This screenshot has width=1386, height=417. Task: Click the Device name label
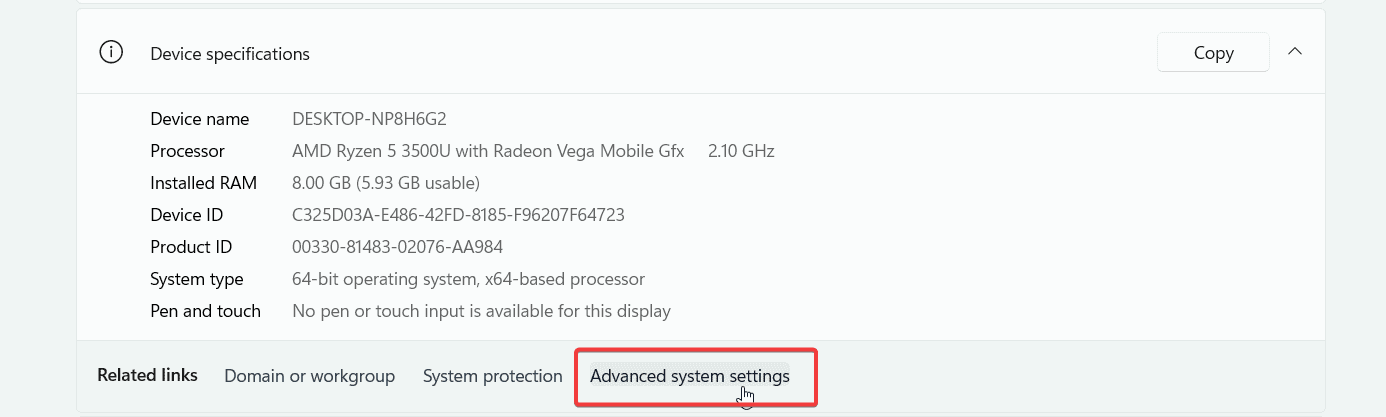[199, 119]
